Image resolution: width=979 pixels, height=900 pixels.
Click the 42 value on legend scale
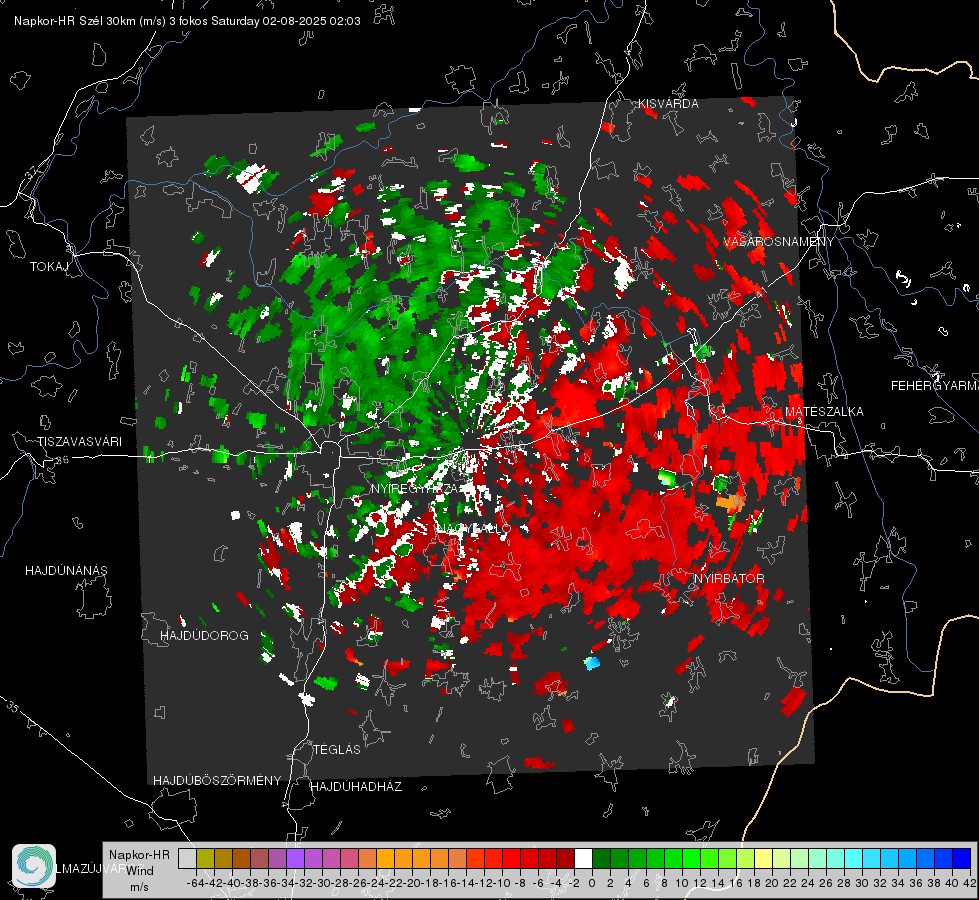tap(970, 883)
